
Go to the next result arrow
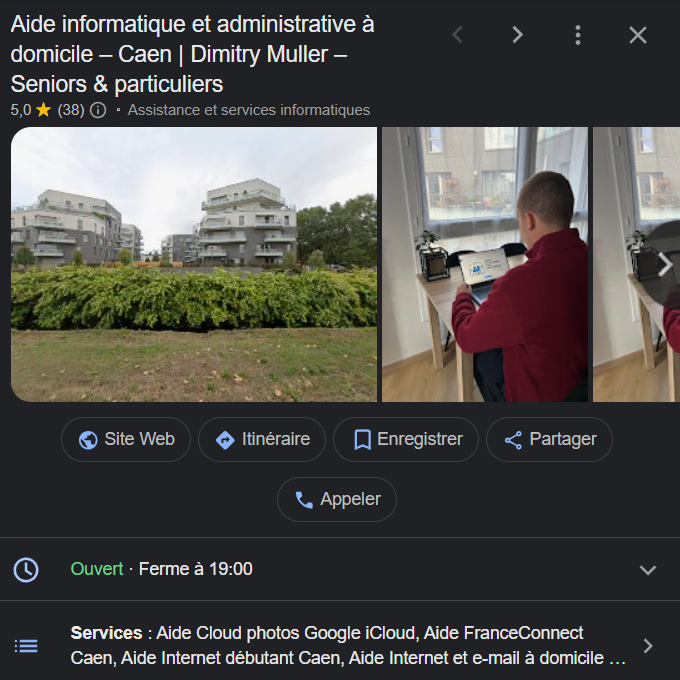(517, 35)
